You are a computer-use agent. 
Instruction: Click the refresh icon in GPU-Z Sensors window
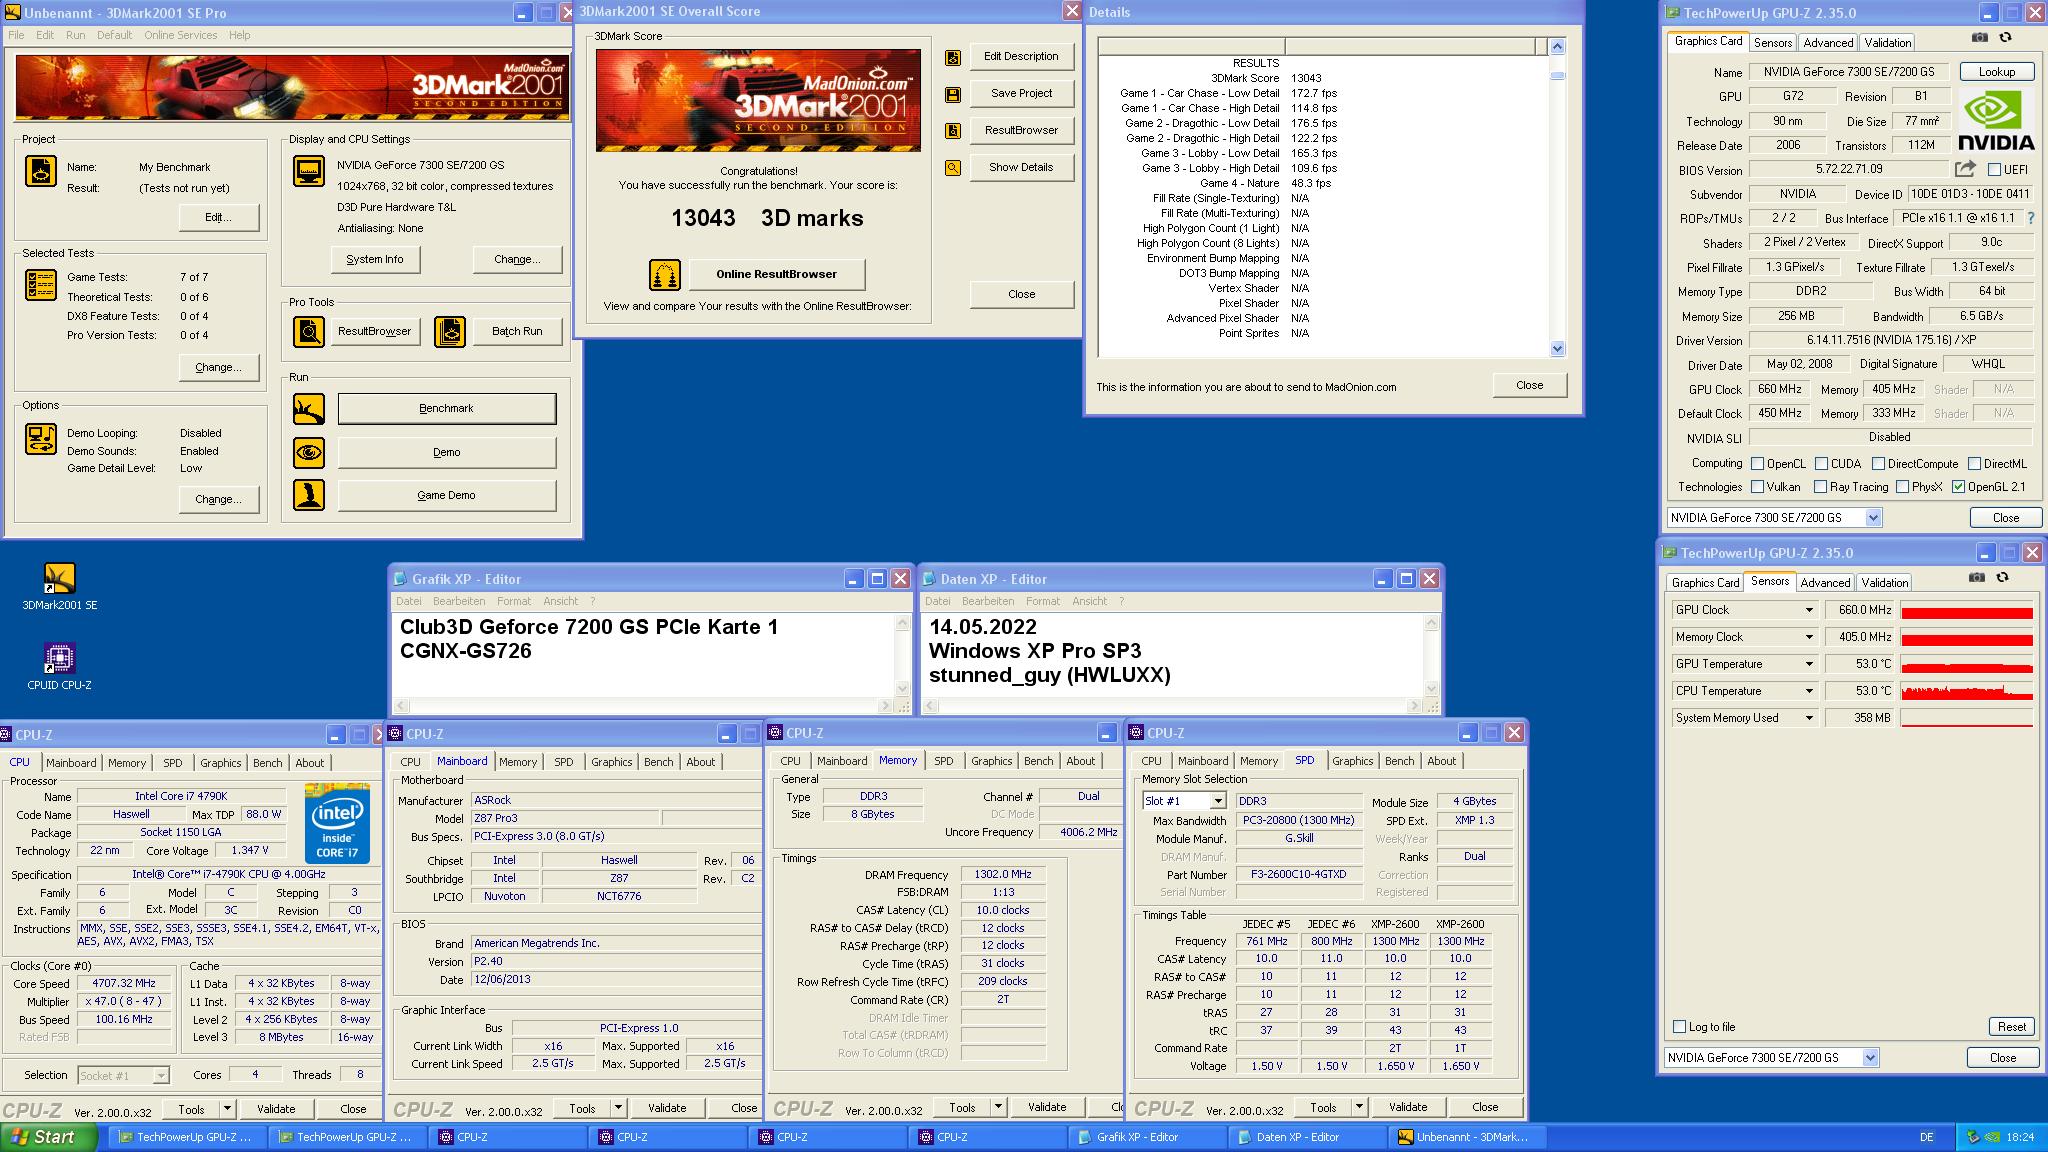(2002, 577)
